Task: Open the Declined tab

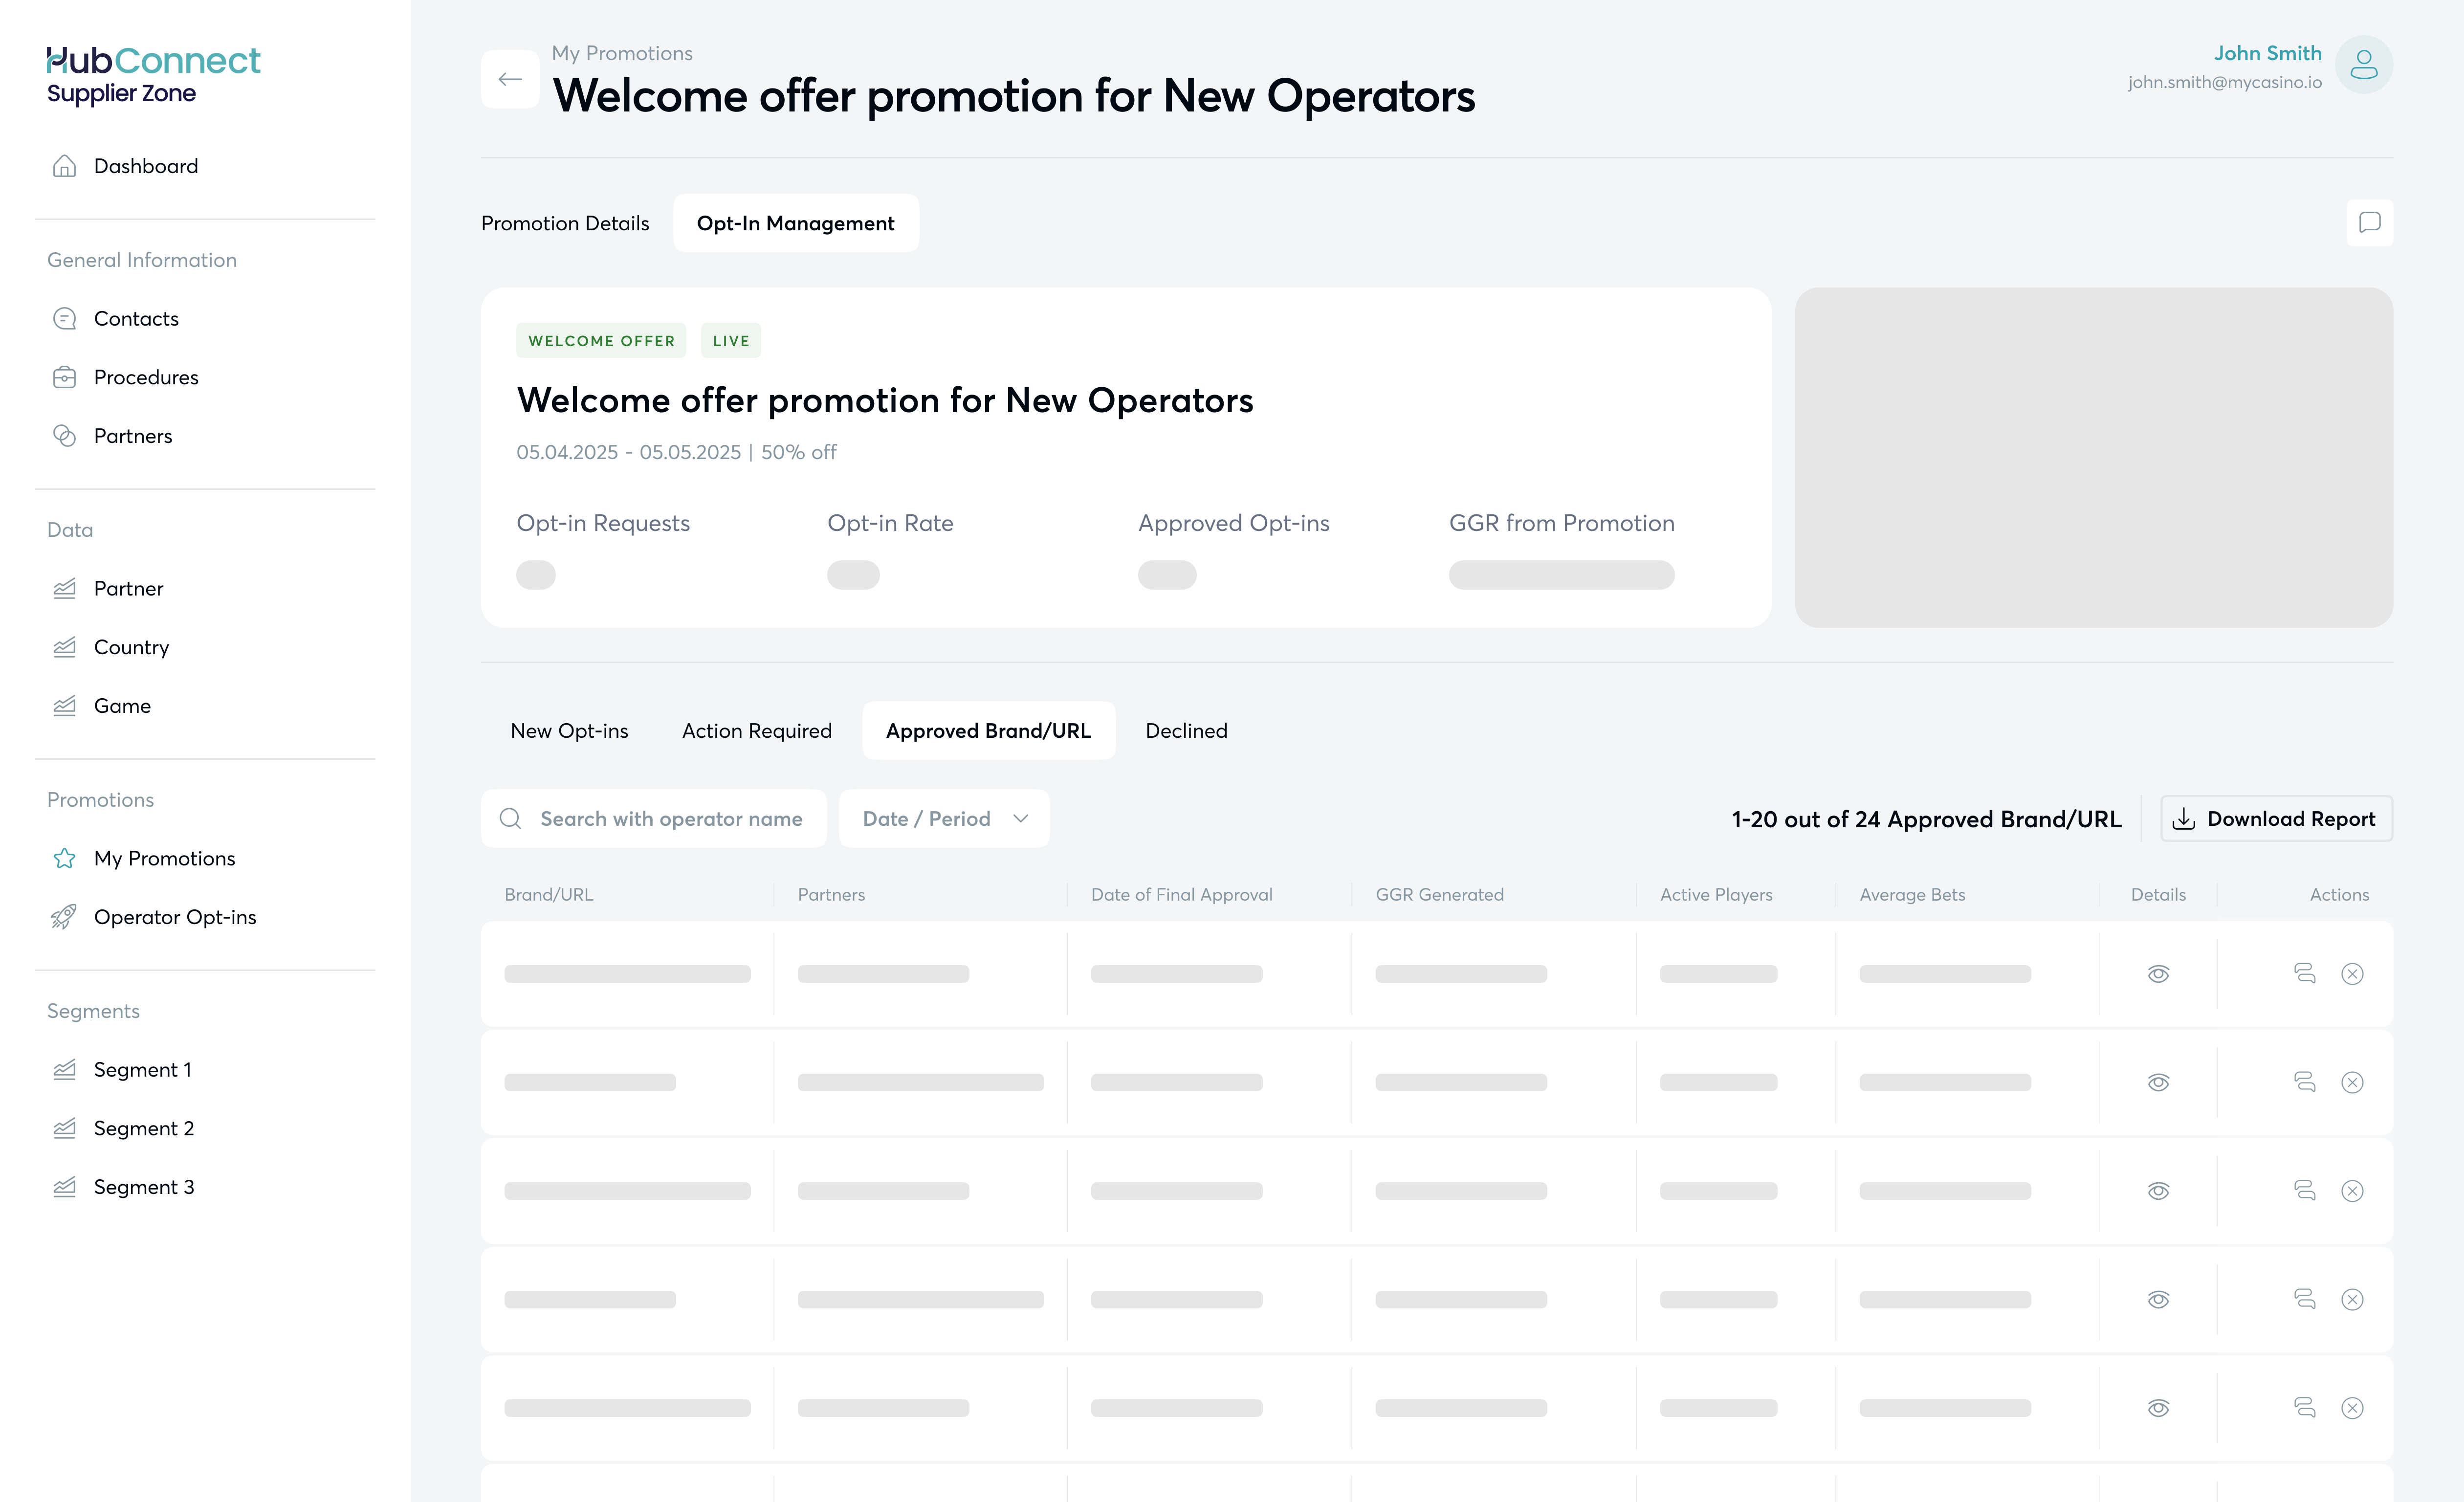Action: click(x=1186, y=731)
